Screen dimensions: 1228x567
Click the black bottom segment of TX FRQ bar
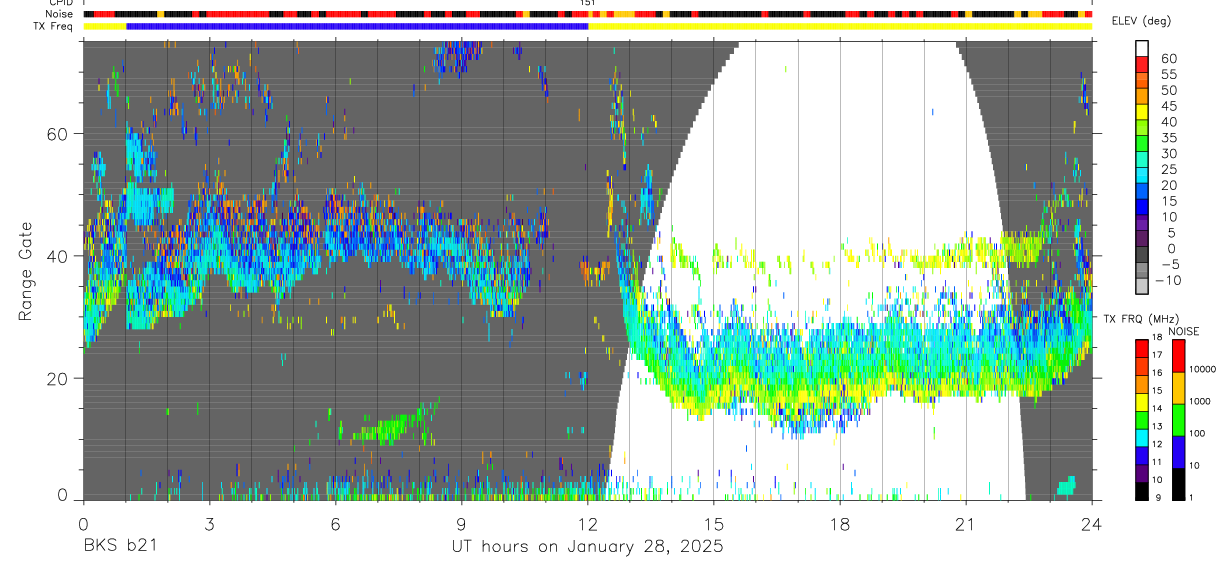1142,491
